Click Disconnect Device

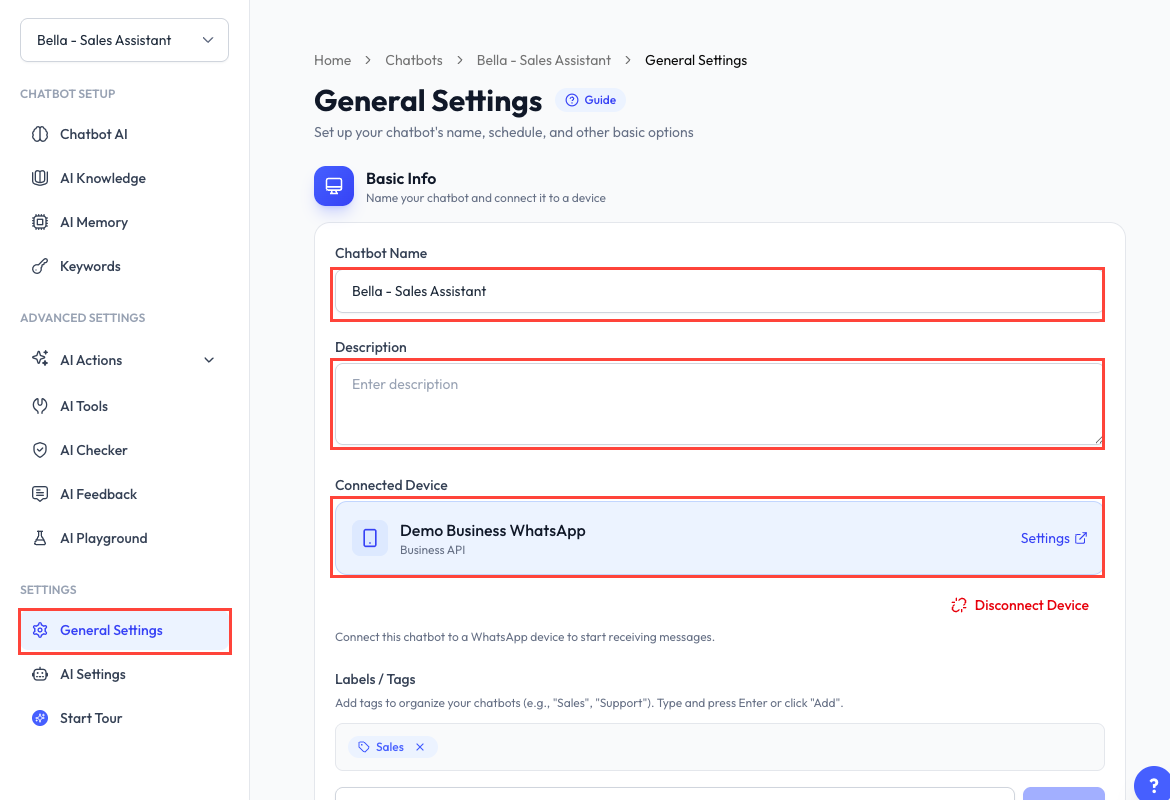[1019, 605]
